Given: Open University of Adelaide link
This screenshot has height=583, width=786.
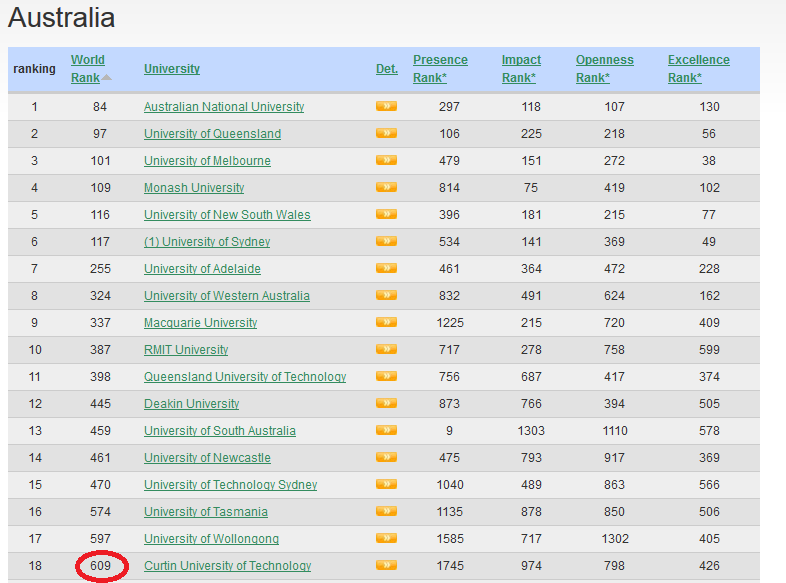Looking at the screenshot, I should [202, 269].
